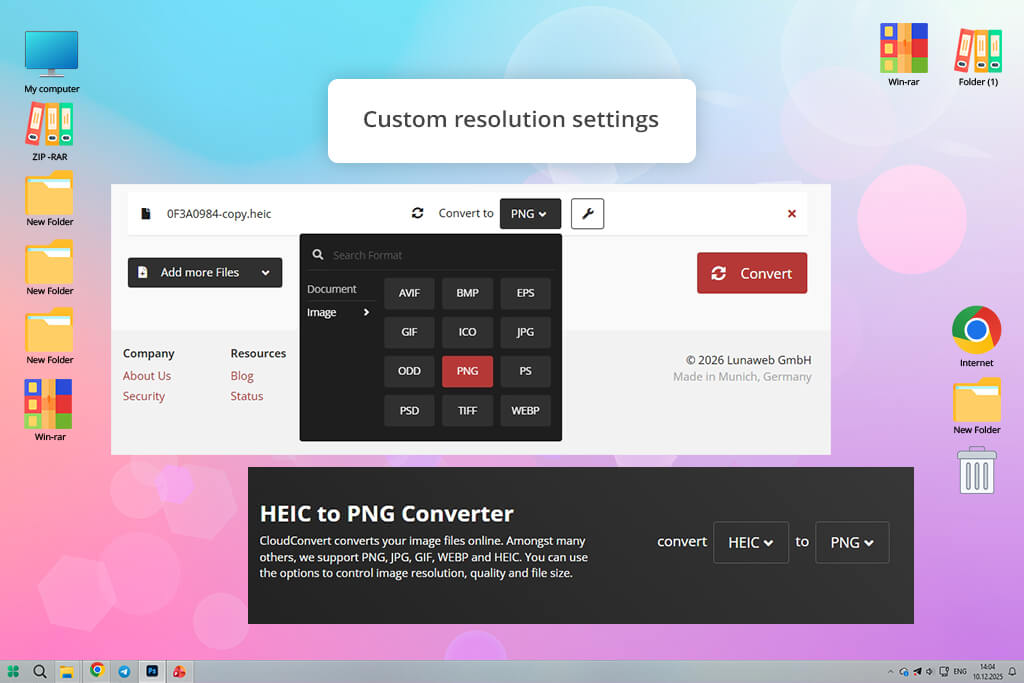Screen dimensions: 1024x683
Task: Open File Explorer from taskbar
Action: [67, 672]
